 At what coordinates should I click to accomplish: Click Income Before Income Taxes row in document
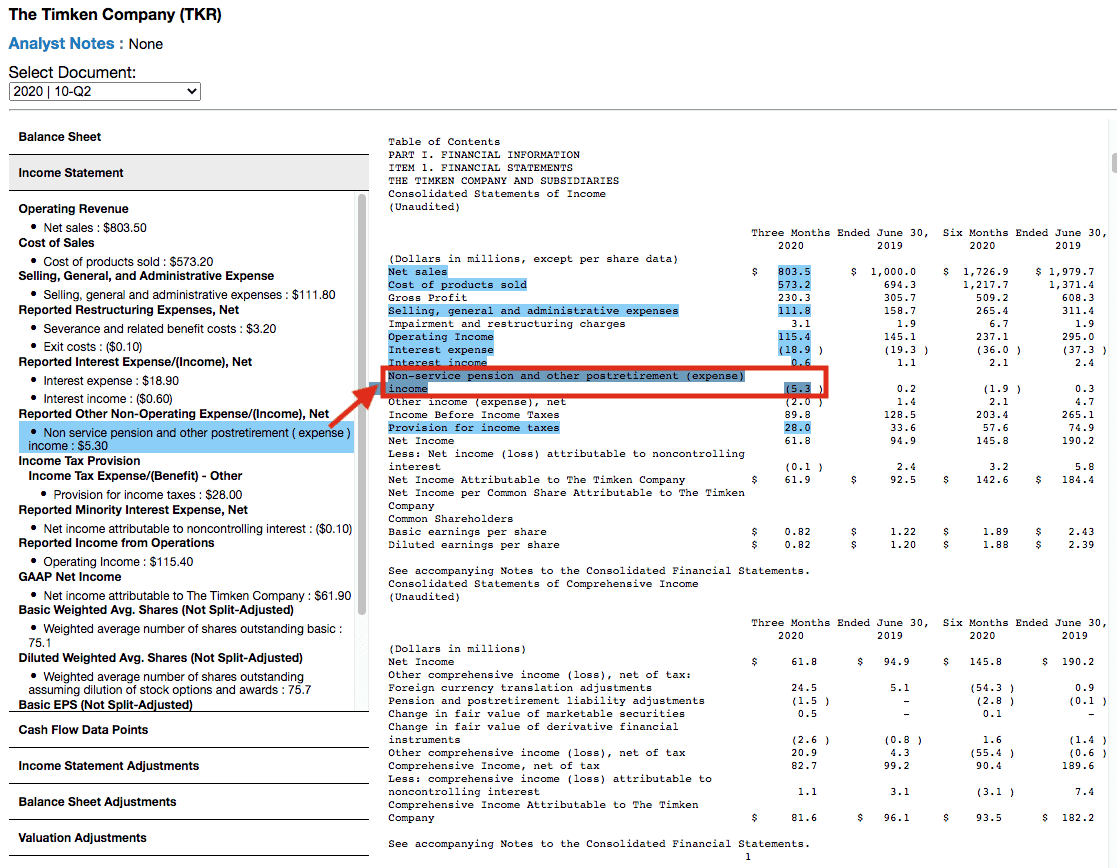[474, 415]
